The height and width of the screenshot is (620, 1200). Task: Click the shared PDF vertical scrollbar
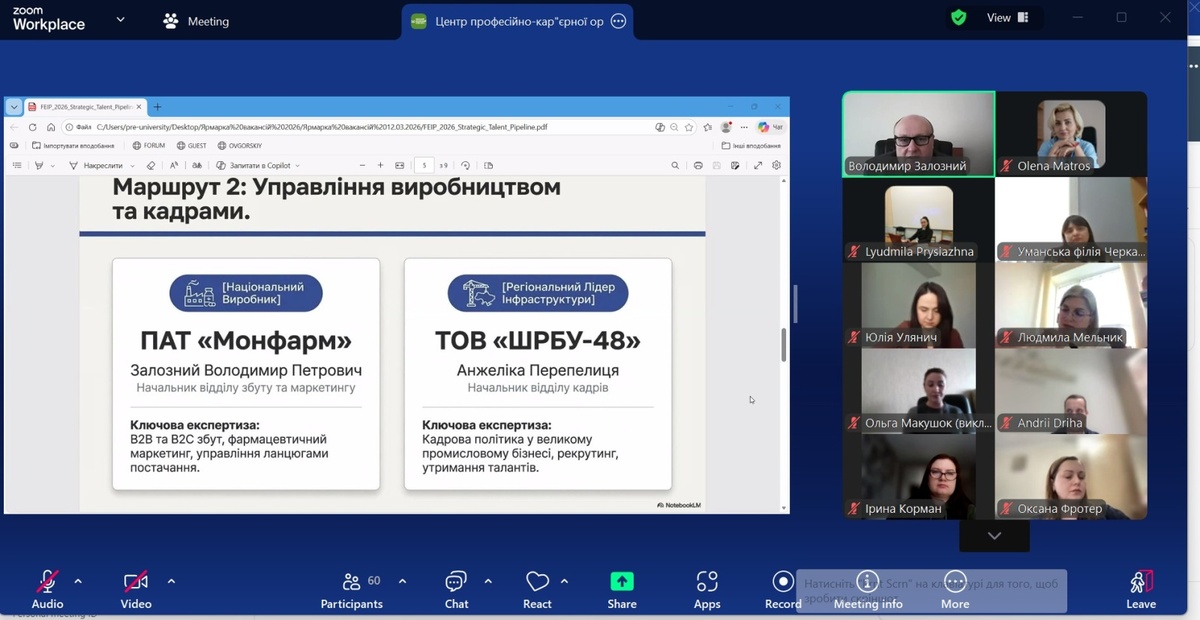[x=783, y=345]
